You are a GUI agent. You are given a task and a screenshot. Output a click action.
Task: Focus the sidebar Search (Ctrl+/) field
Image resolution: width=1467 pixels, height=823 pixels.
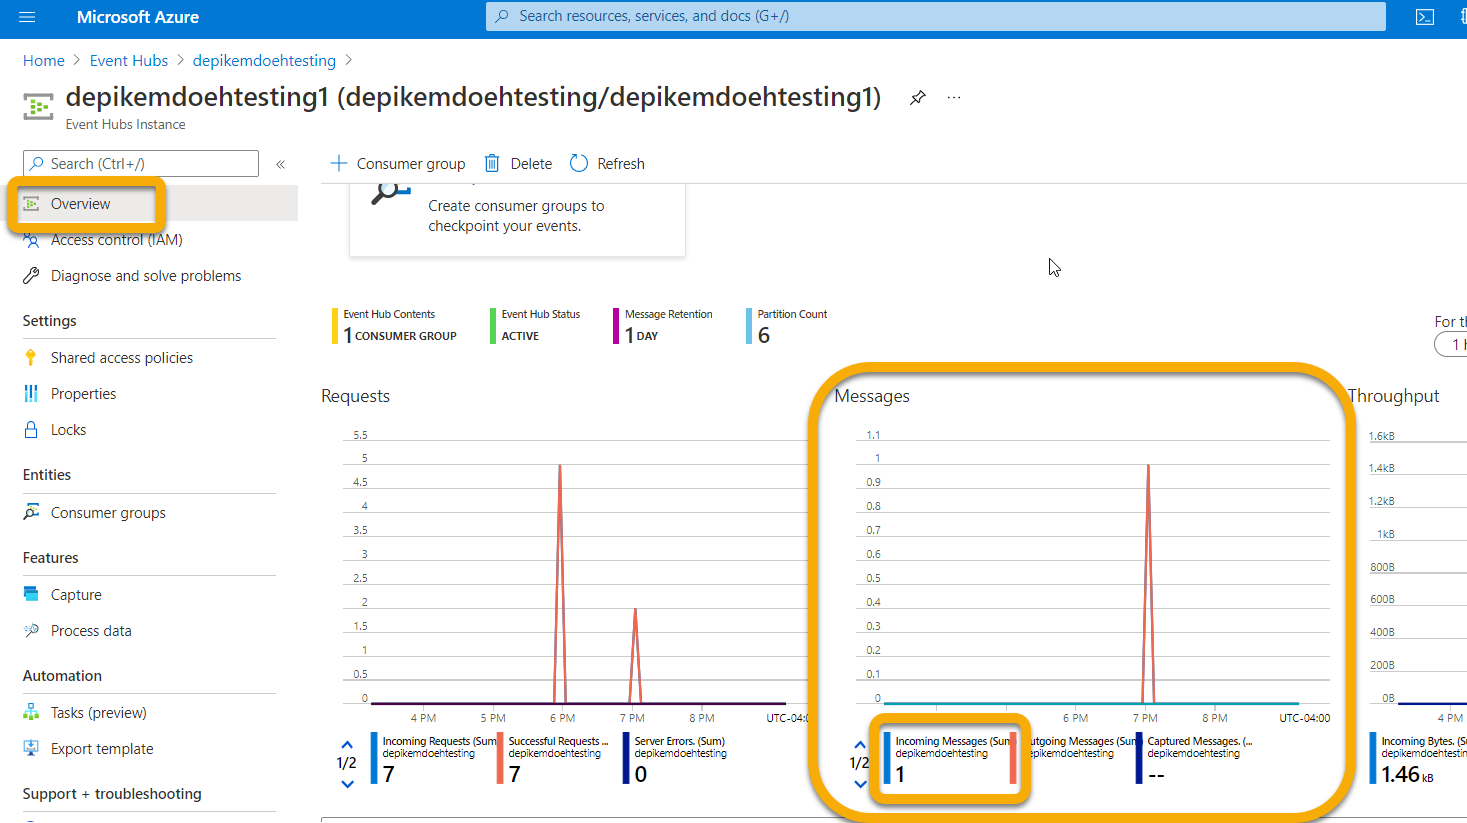141,164
